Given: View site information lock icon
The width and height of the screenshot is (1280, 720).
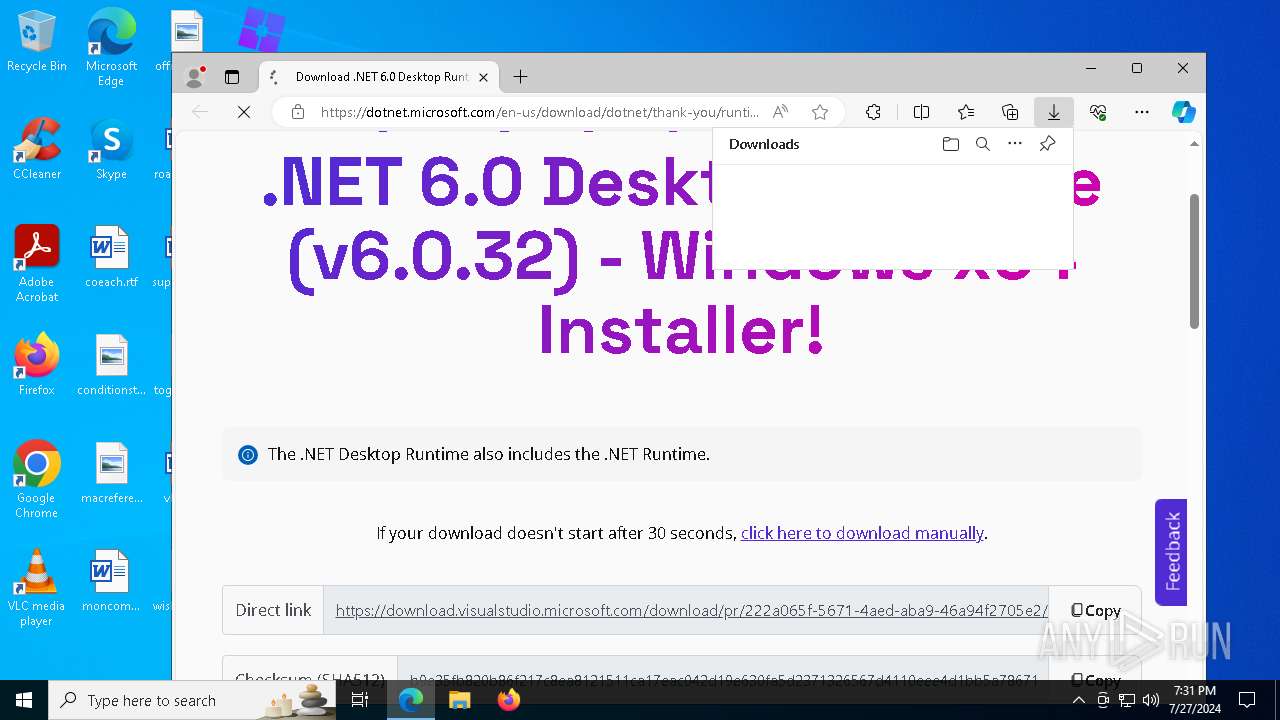Looking at the screenshot, I should (x=297, y=112).
